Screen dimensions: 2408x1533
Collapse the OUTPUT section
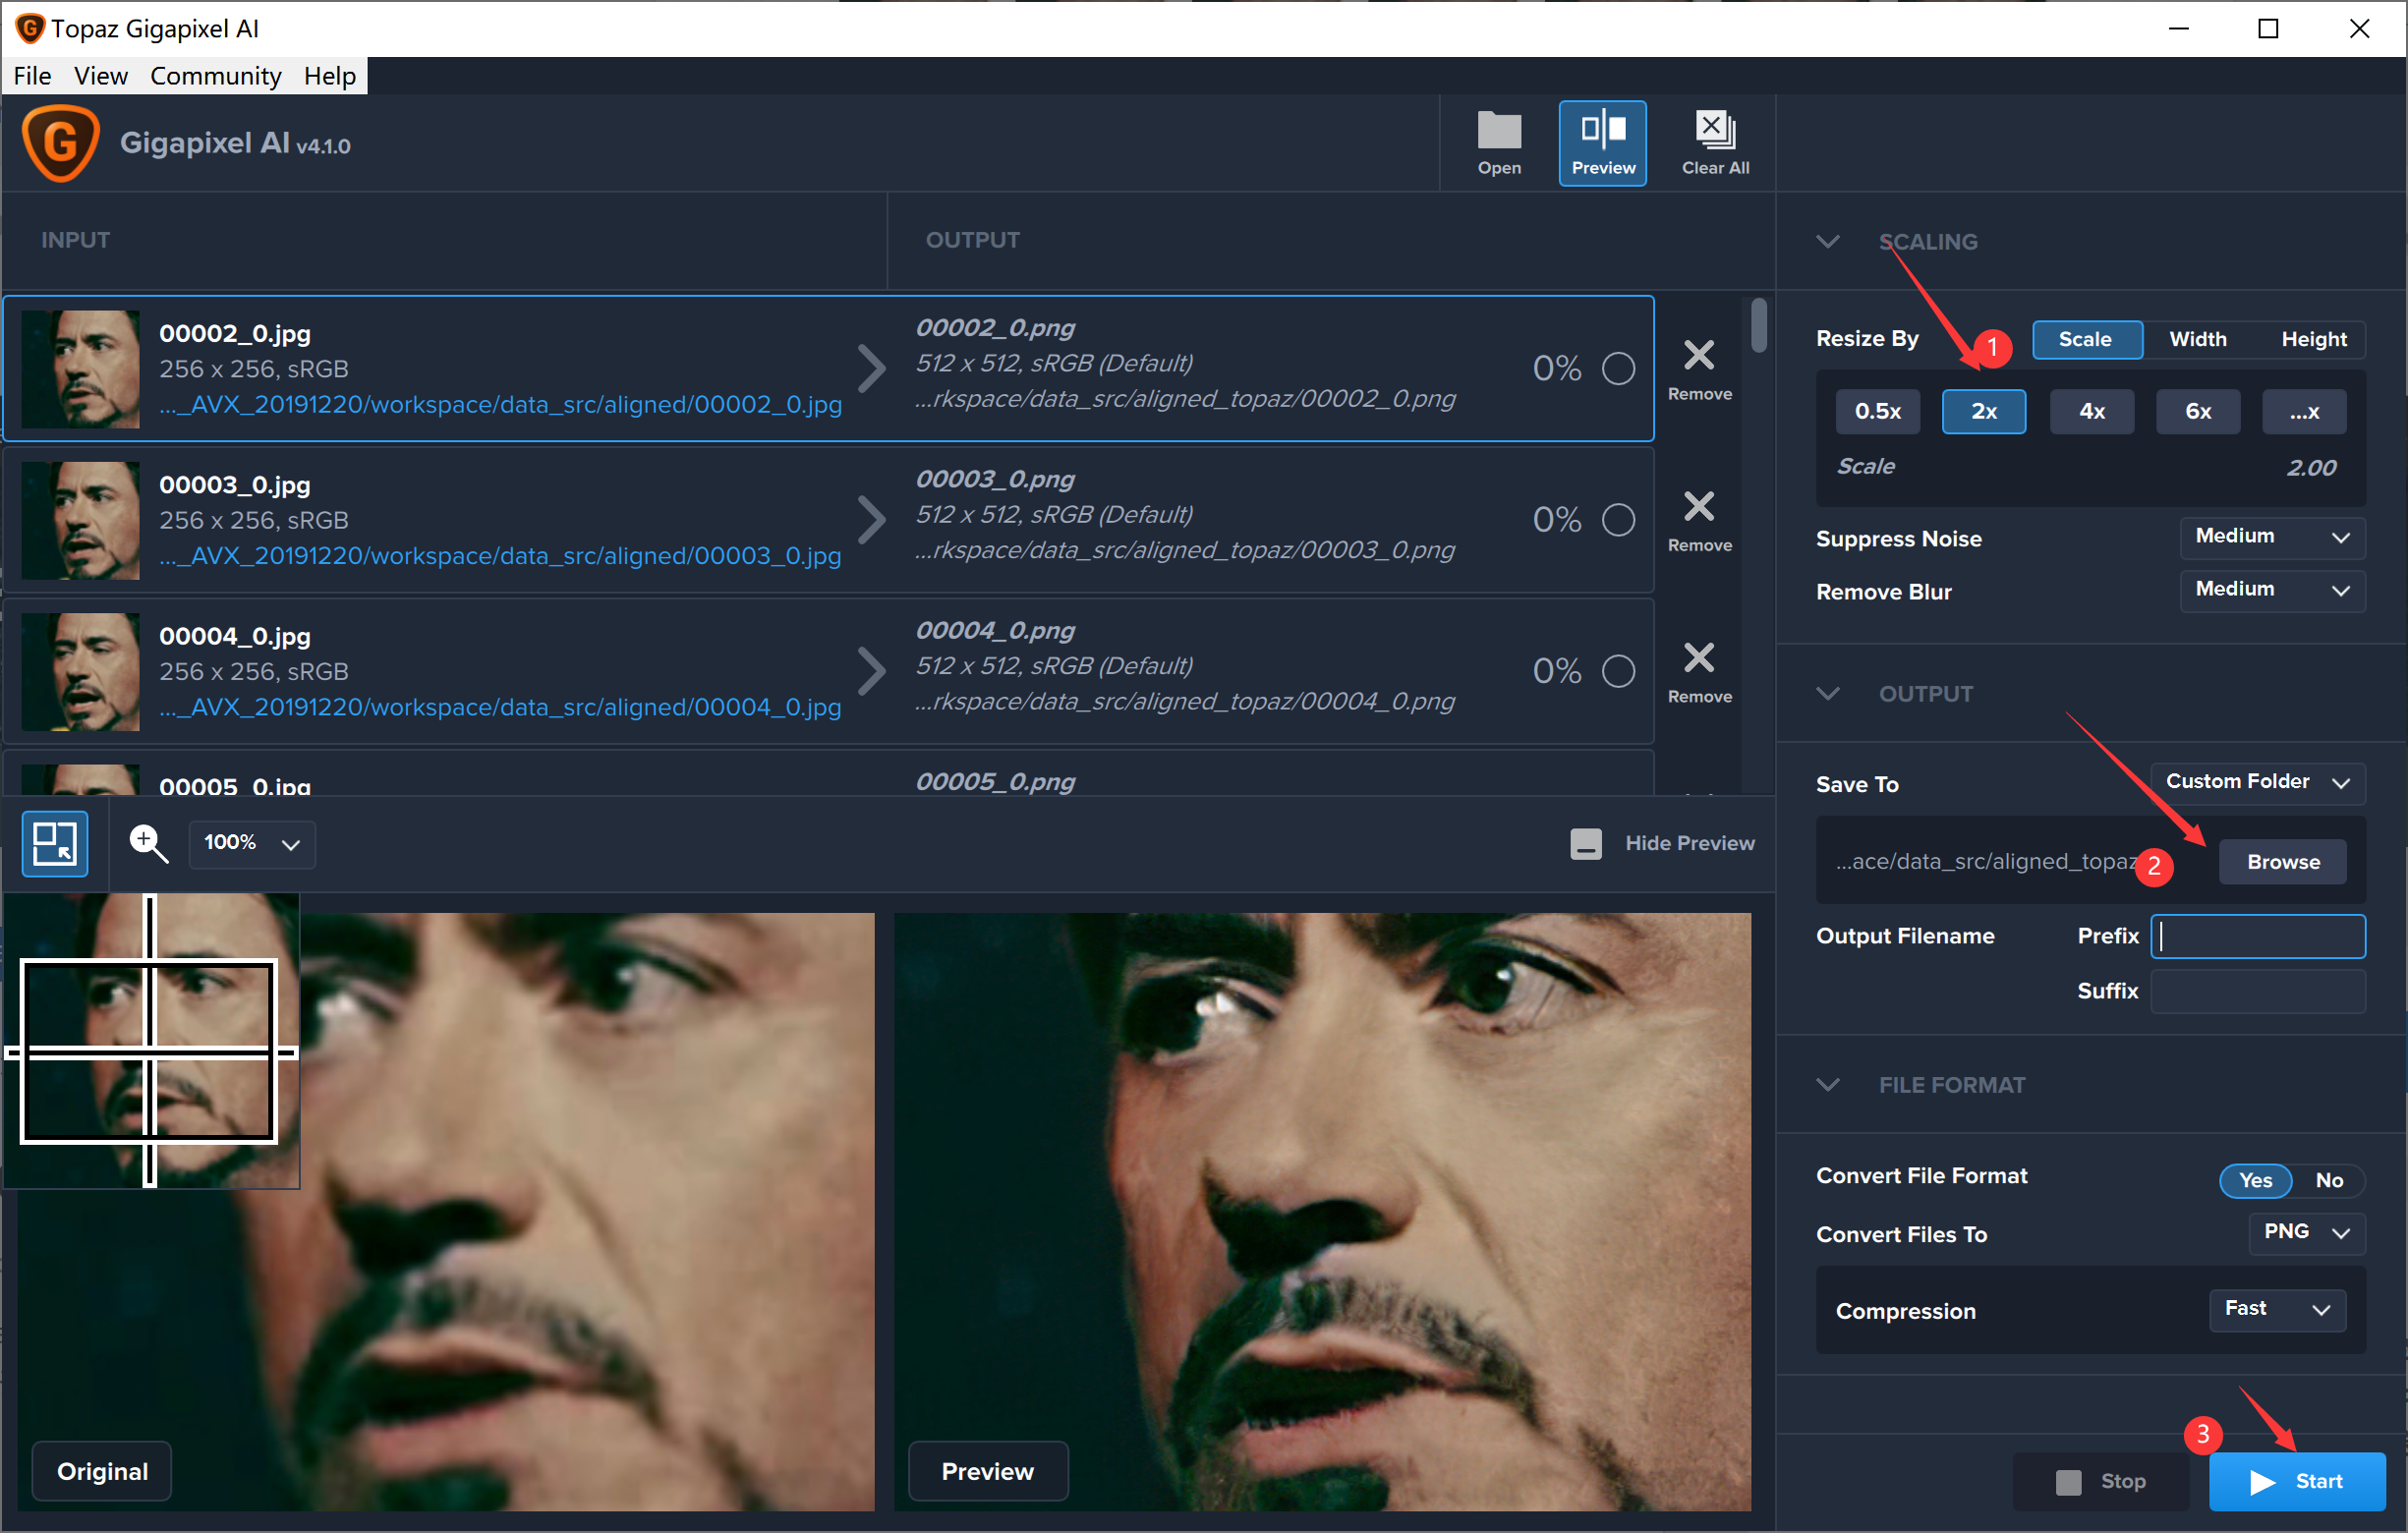tap(1827, 693)
